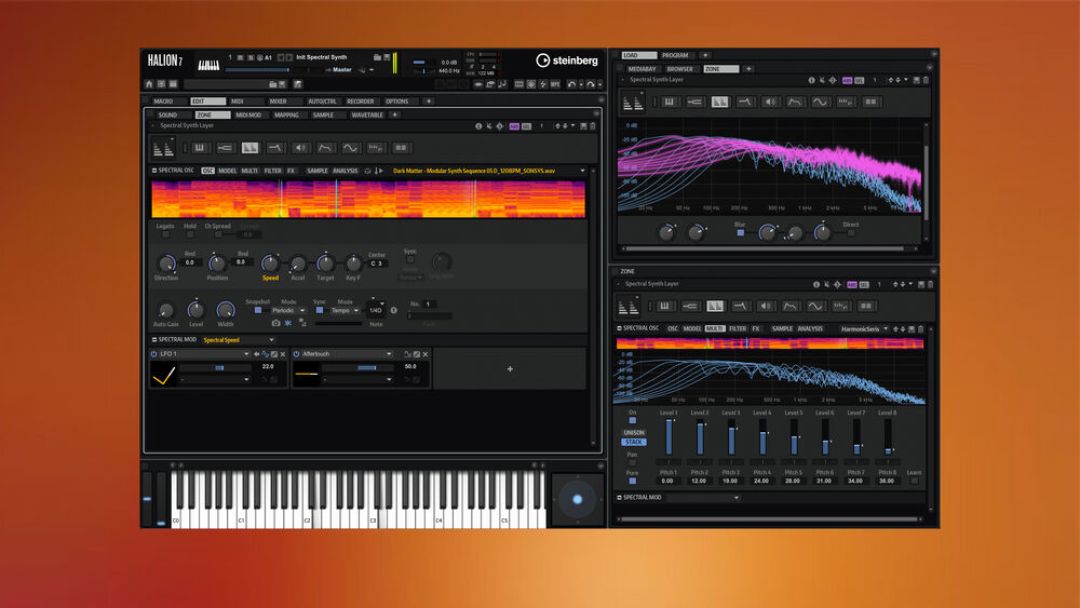The height and width of the screenshot is (608, 1080).
Task: Show the Voice Control section keyboard icon
Action: click(200, 148)
